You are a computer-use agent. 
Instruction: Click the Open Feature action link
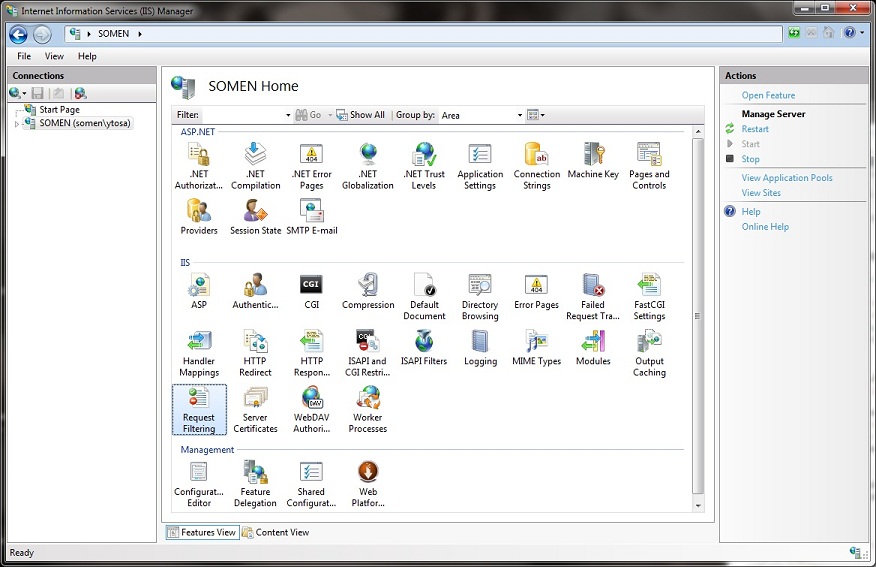[x=768, y=95]
